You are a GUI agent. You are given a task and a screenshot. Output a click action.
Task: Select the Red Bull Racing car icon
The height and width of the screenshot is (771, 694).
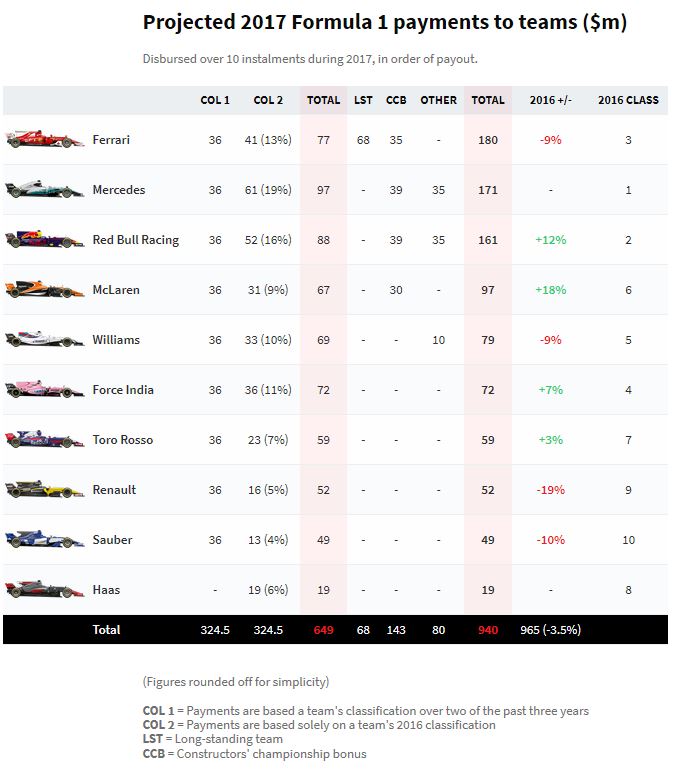45,240
